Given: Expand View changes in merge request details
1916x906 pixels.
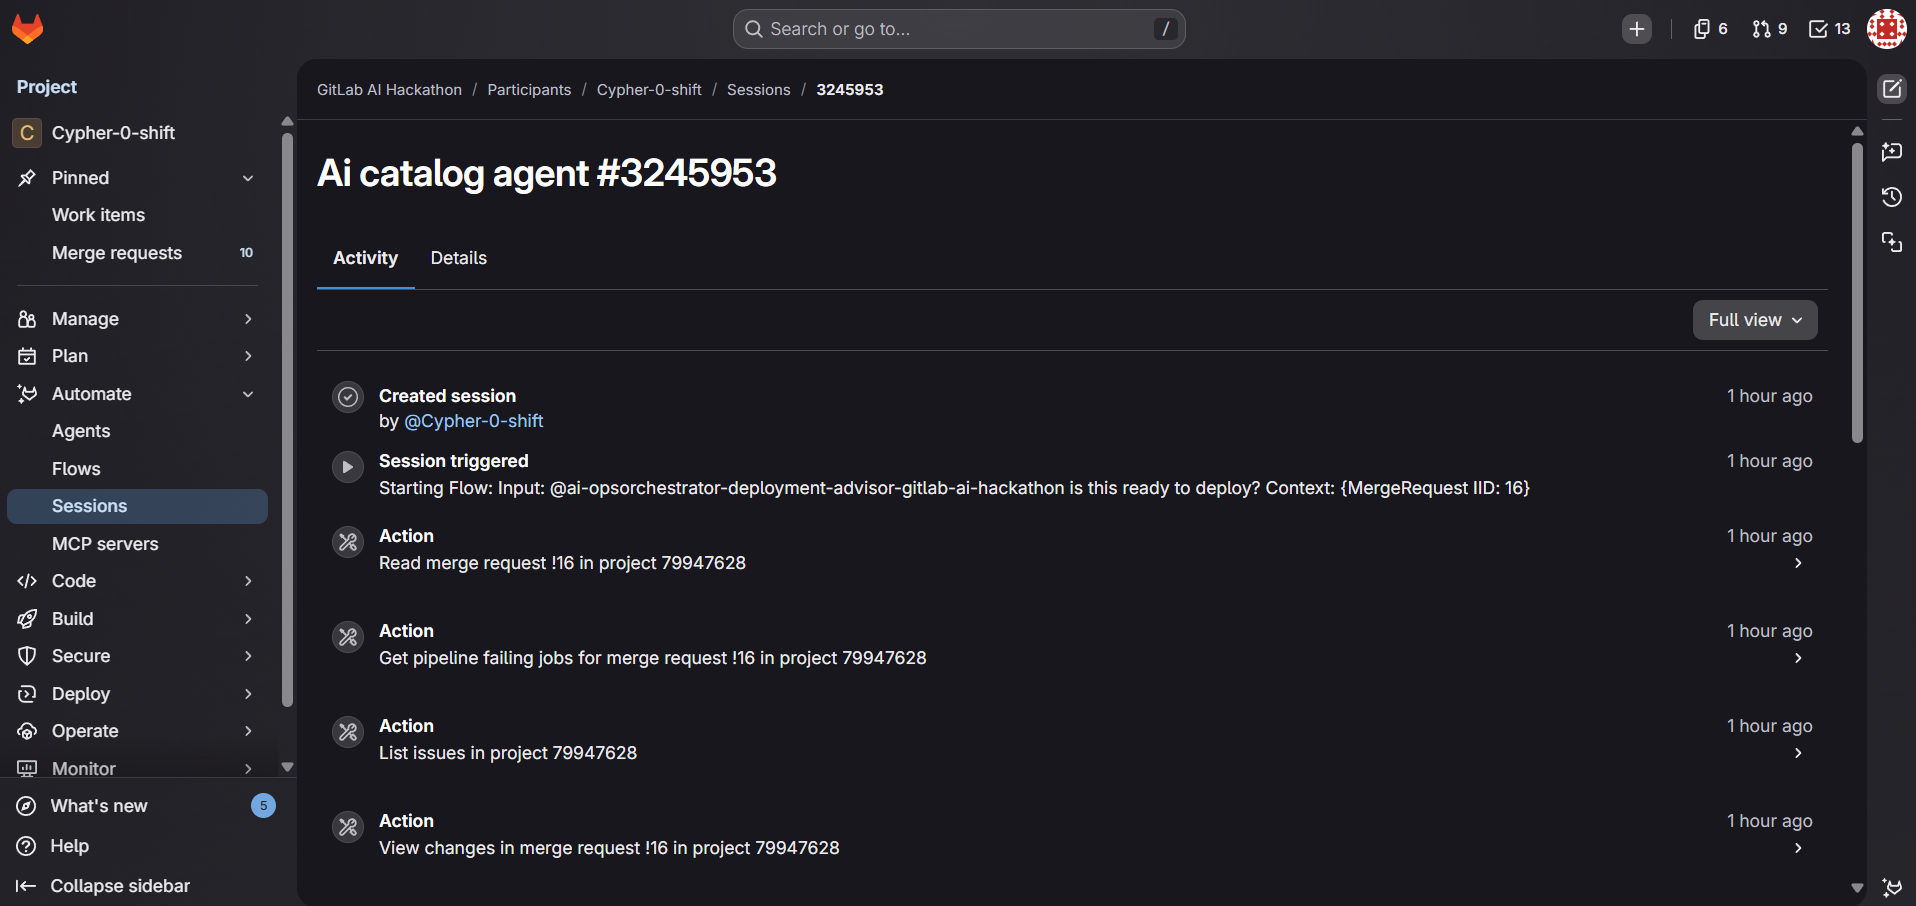Looking at the screenshot, I should point(1798,848).
